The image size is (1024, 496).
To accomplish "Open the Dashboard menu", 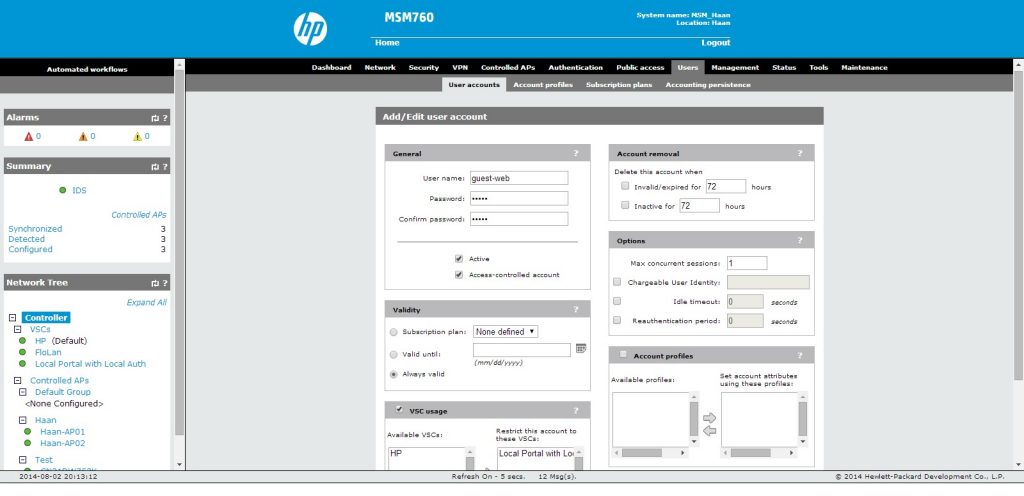I will (331, 67).
